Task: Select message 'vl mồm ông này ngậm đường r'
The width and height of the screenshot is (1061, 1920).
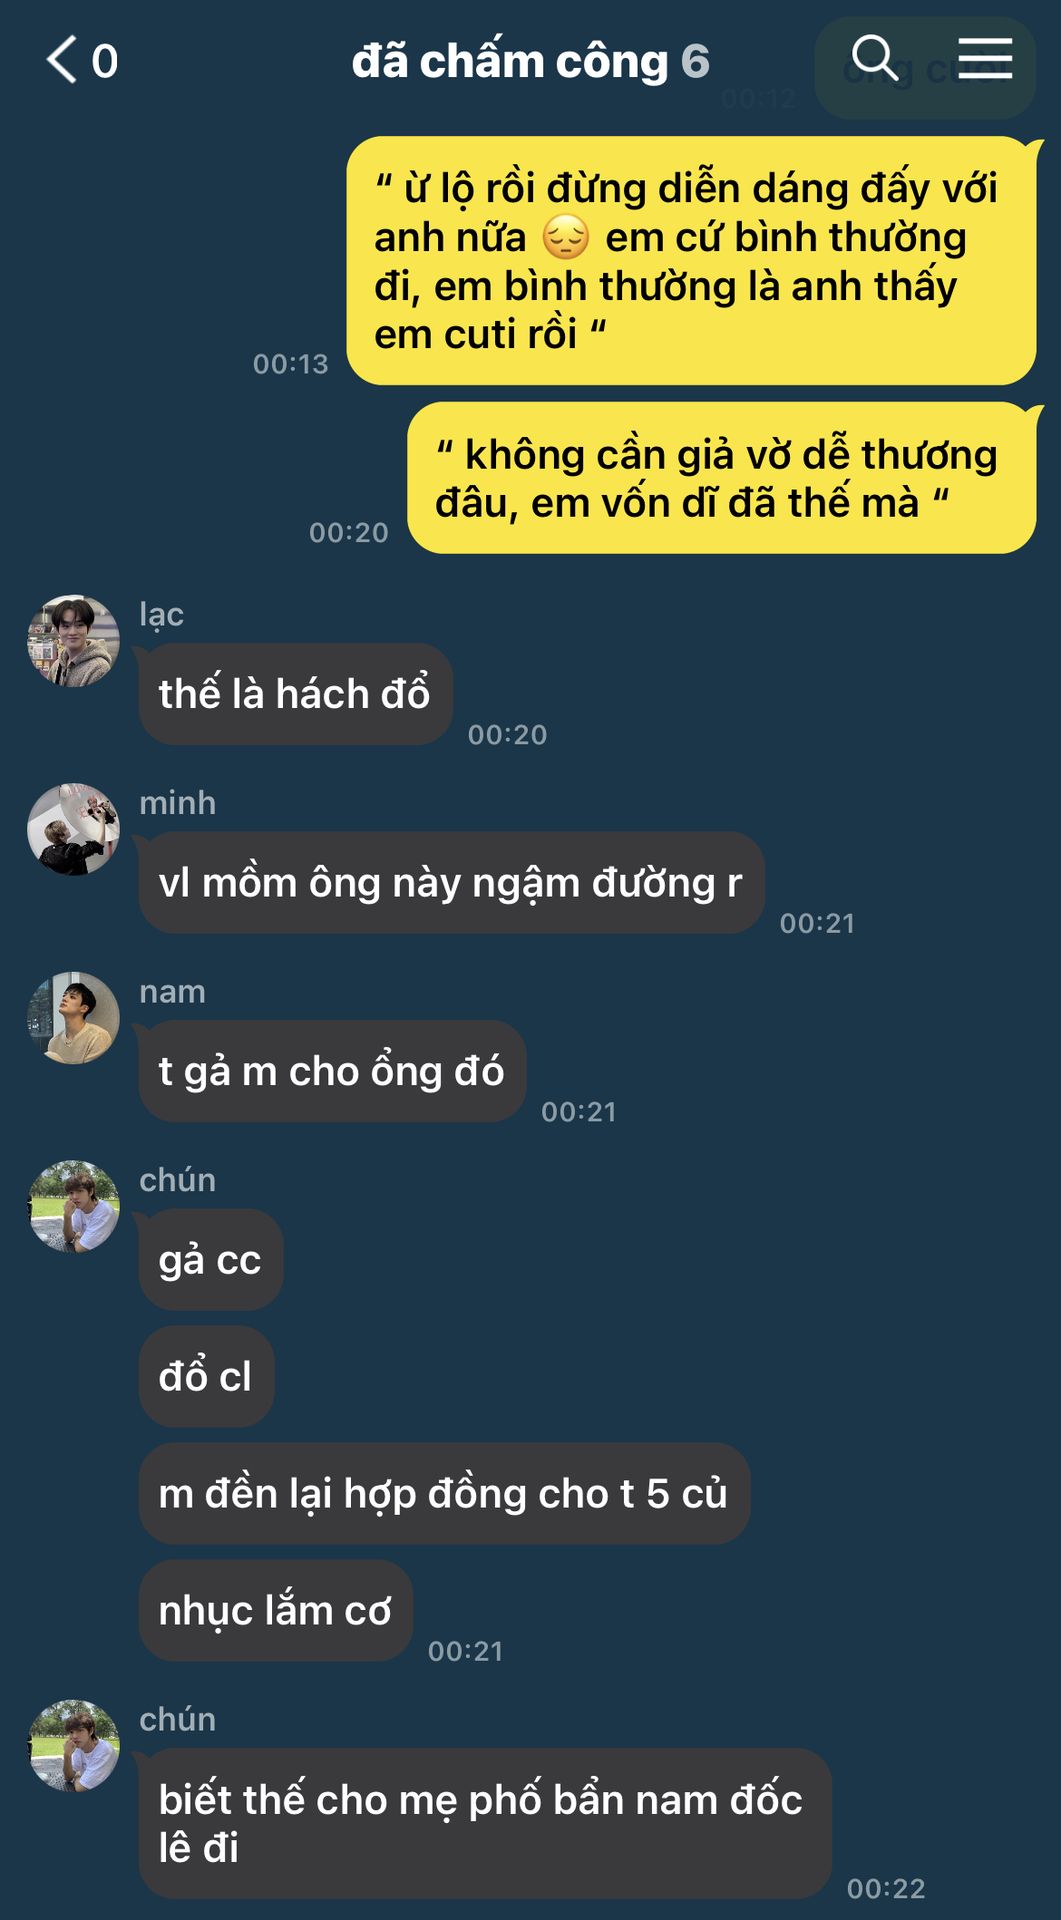Action: tap(451, 883)
